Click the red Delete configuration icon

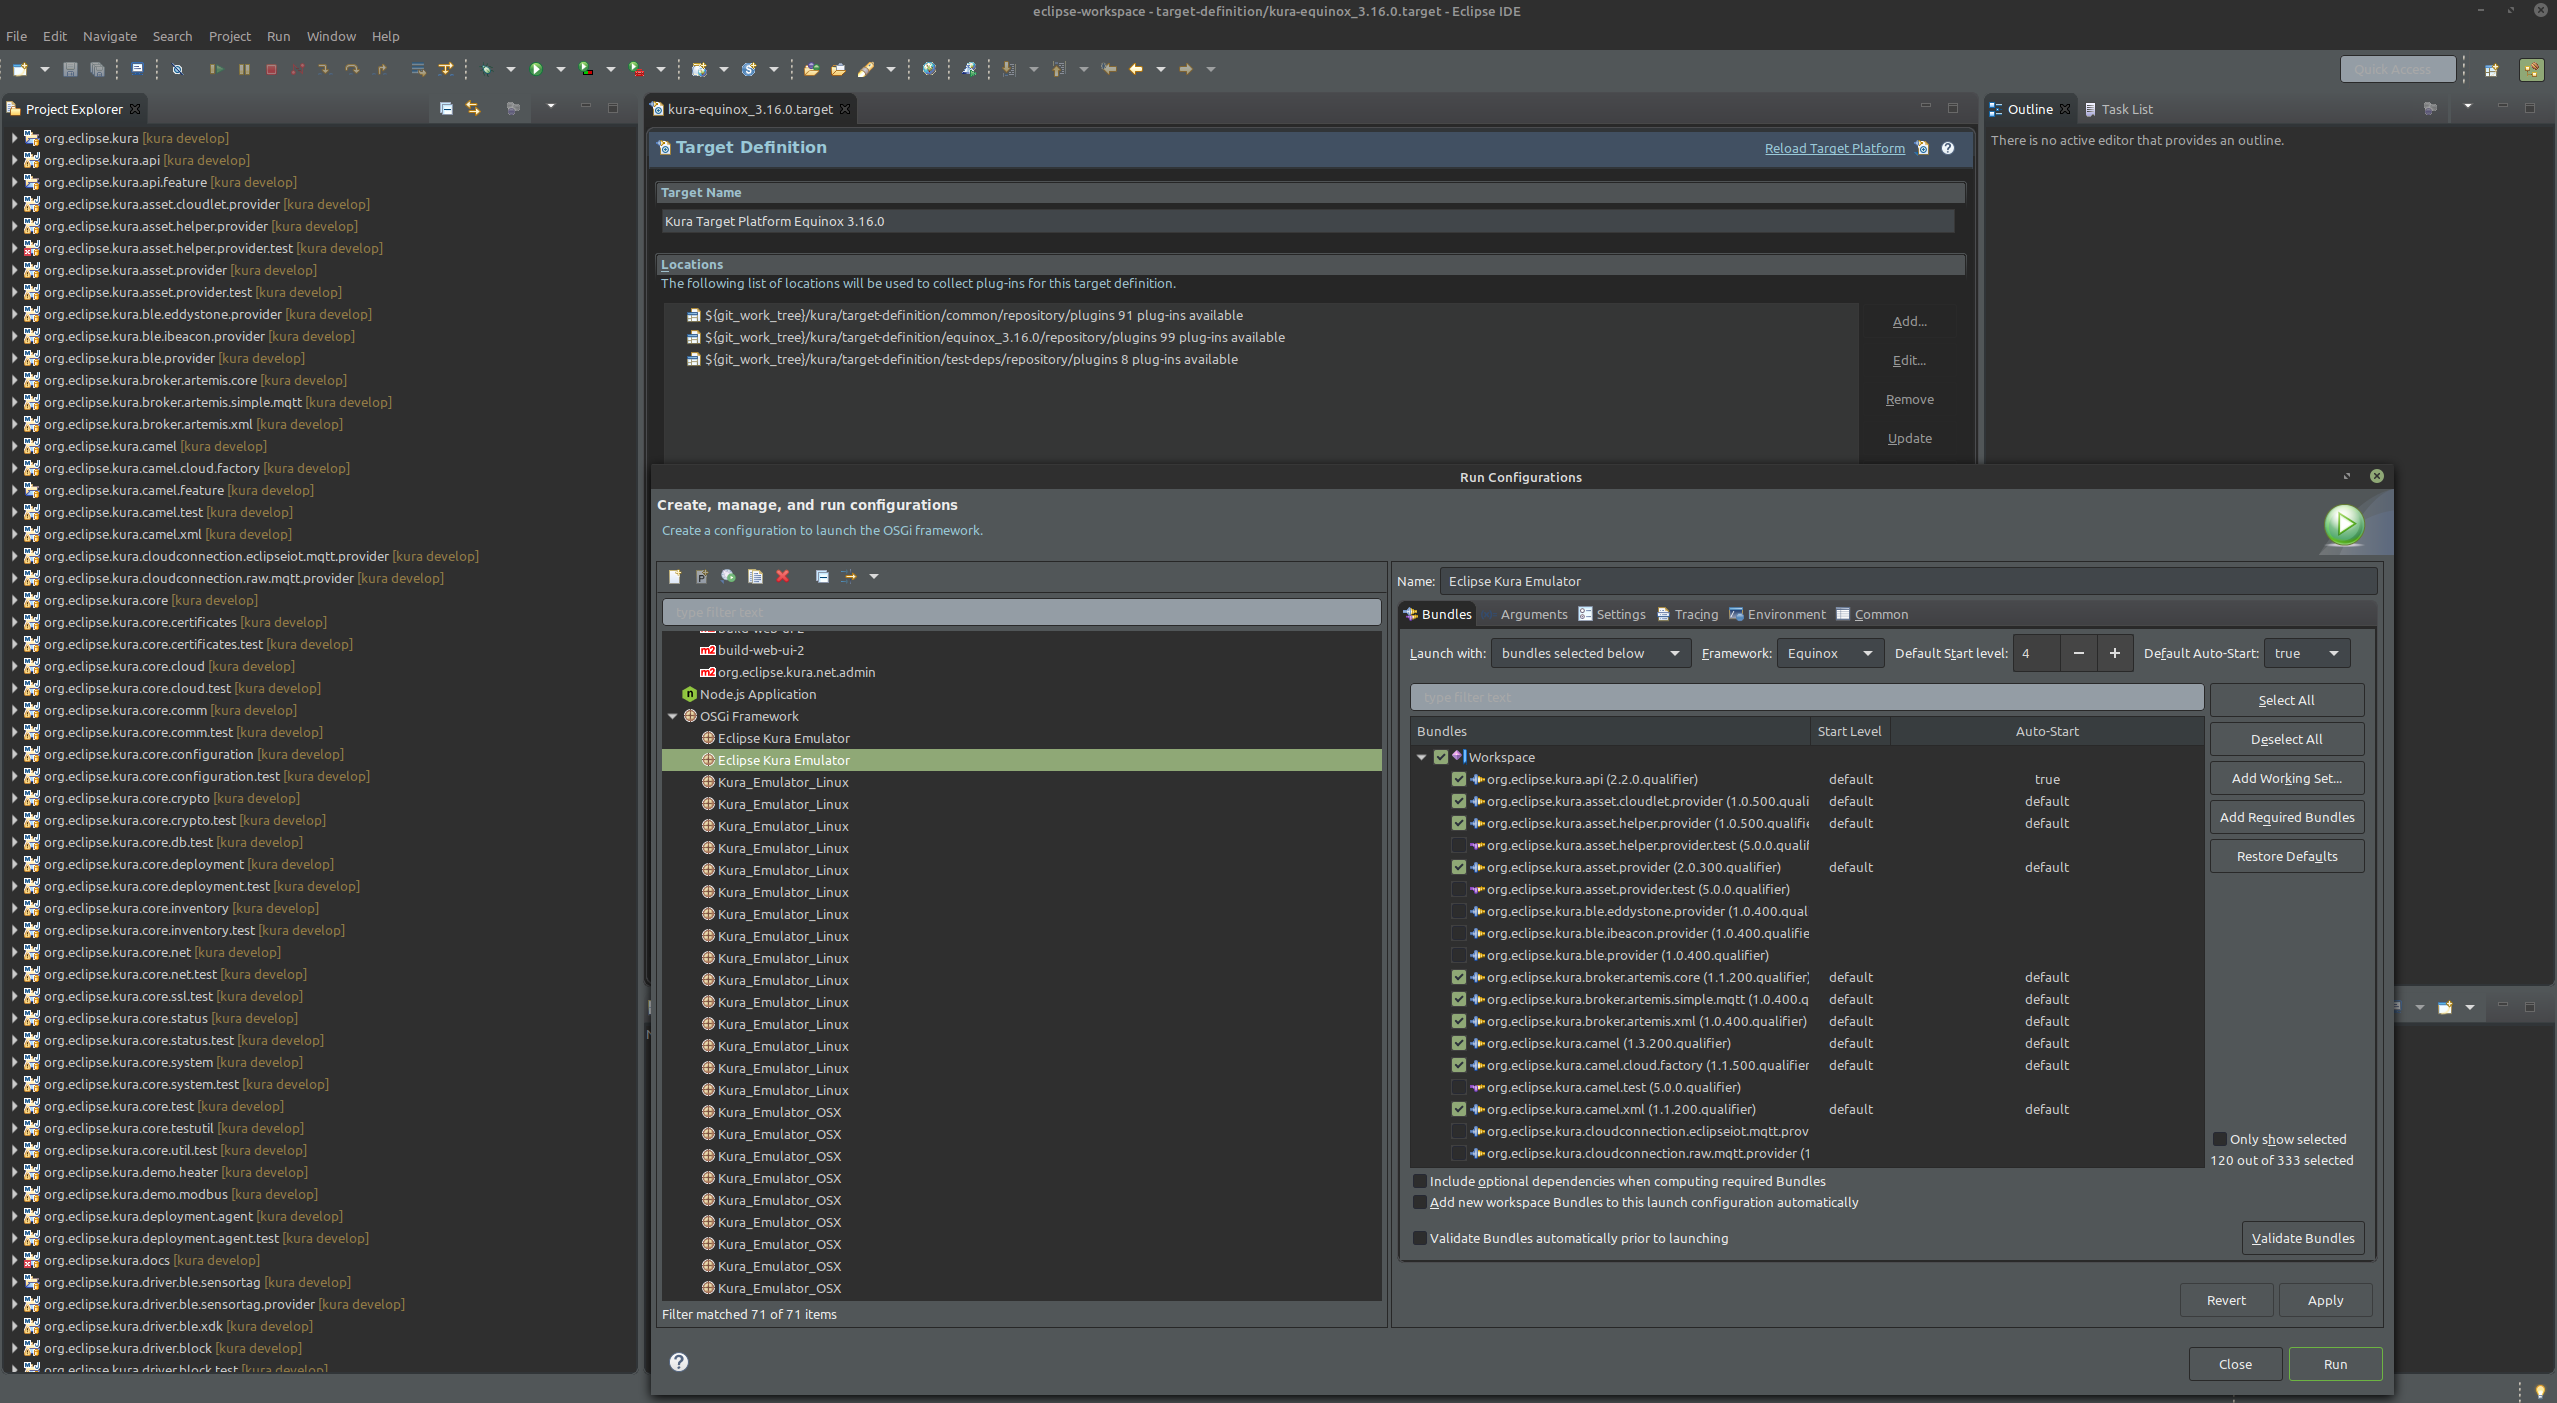tap(783, 576)
